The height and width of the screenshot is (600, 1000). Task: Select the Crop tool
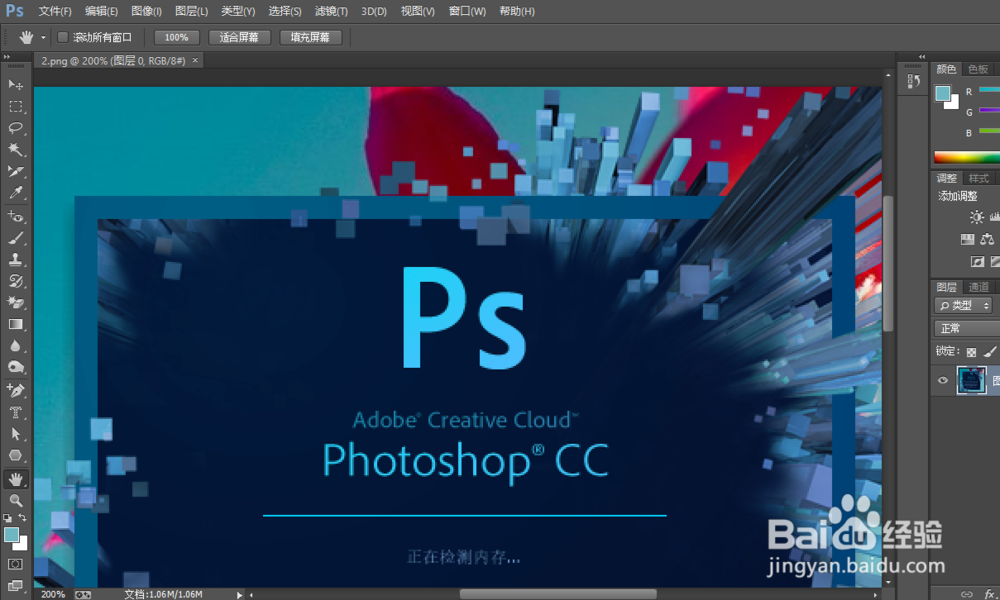coord(16,172)
